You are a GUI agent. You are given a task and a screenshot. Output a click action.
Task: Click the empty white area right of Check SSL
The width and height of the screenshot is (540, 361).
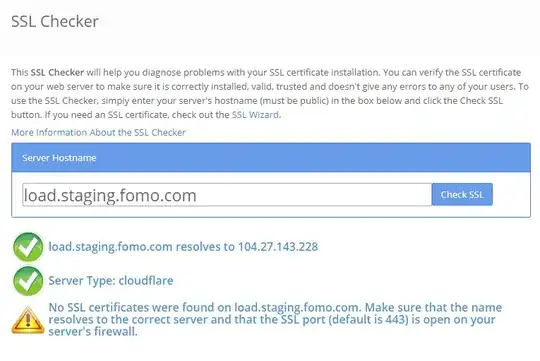point(511,195)
